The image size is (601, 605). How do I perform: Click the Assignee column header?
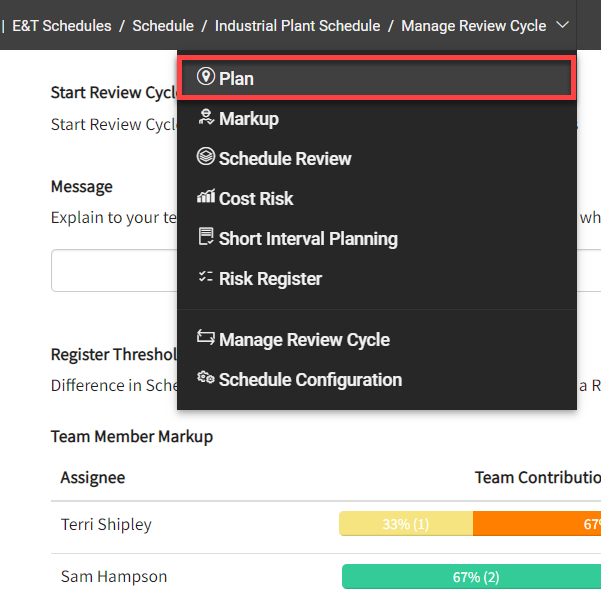pyautogui.click(x=92, y=477)
